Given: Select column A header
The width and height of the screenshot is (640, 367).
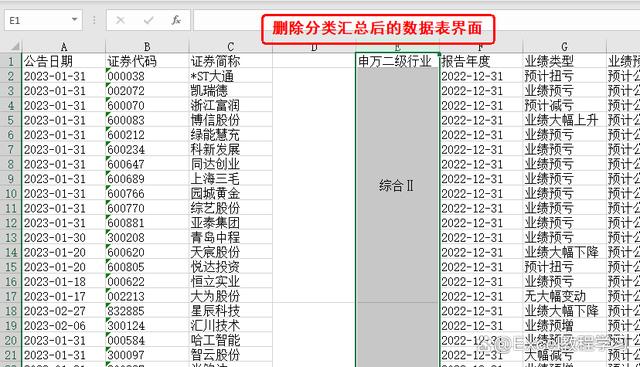Looking at the screenshot, I should click(x=64, y=47).
